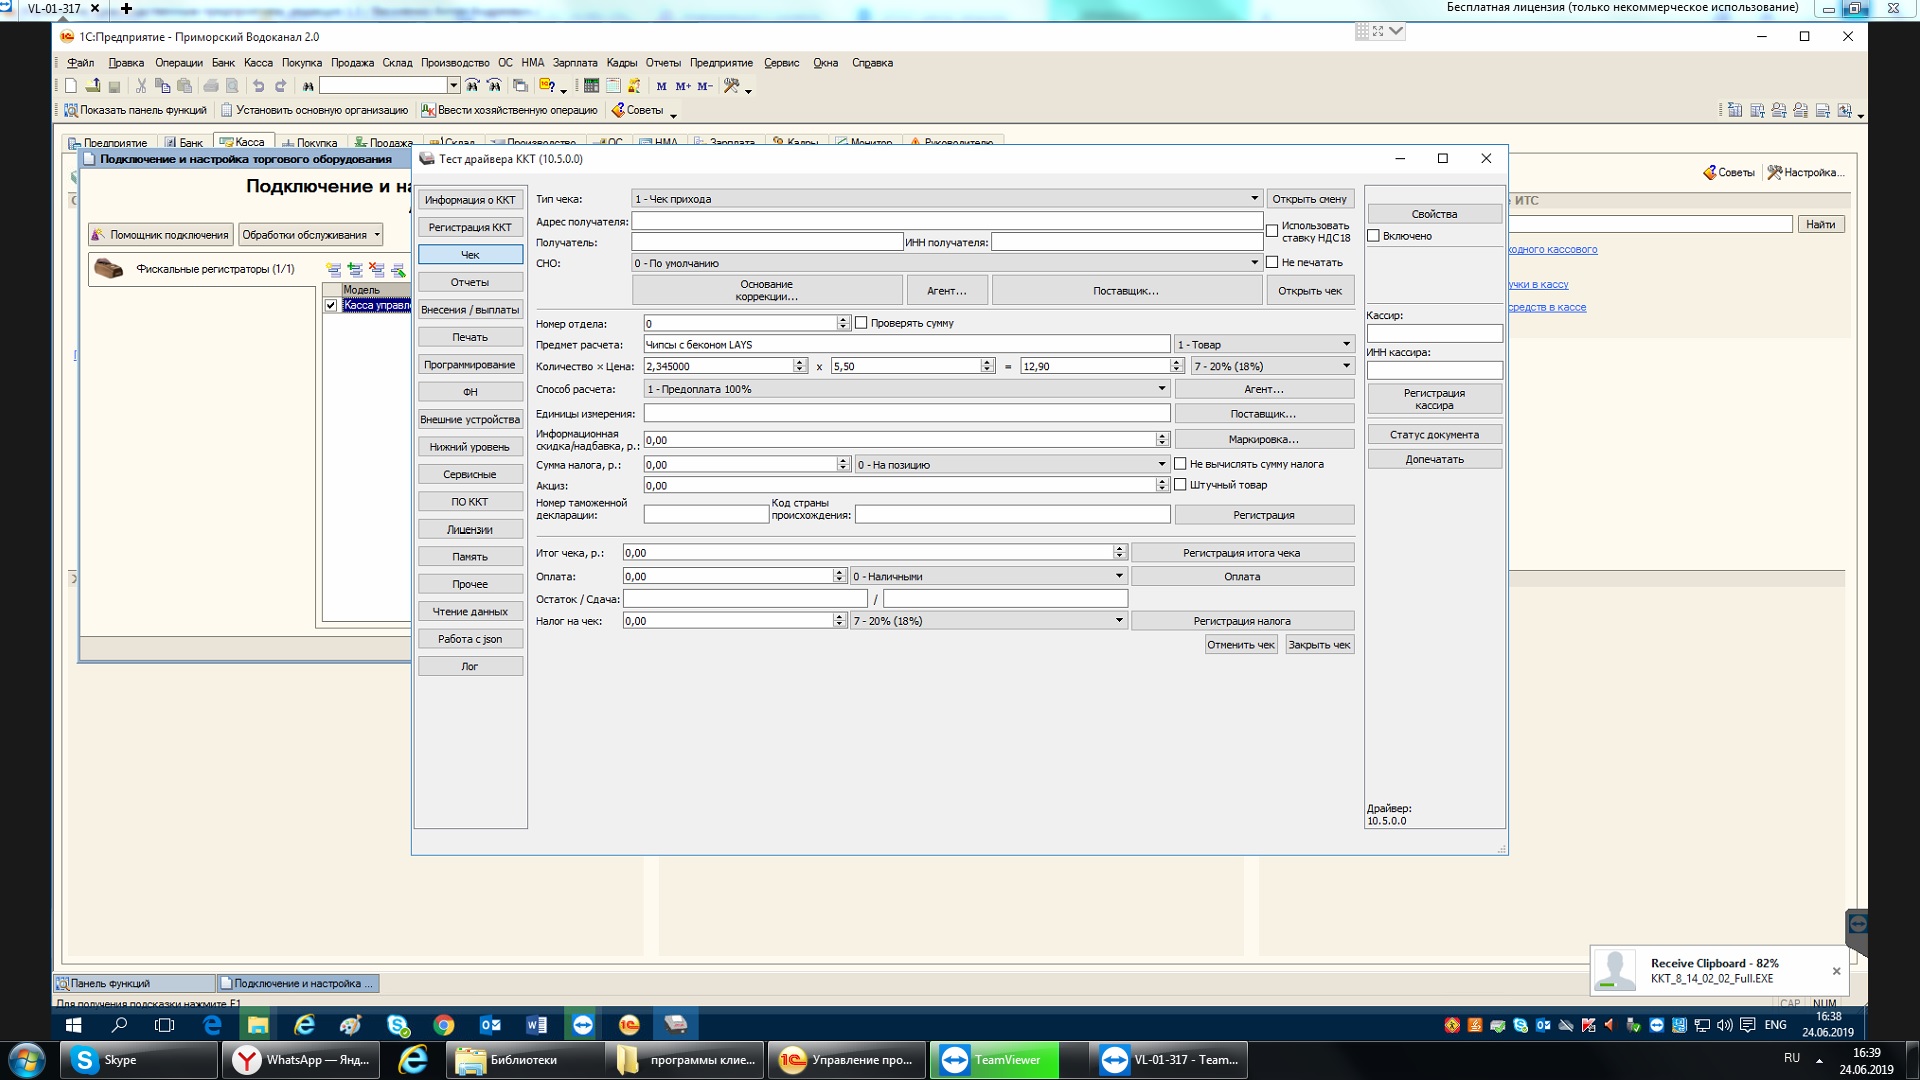Enable 'Не печатать' checkbox
This screenshot has height=1080, width=1920.
1272,262
